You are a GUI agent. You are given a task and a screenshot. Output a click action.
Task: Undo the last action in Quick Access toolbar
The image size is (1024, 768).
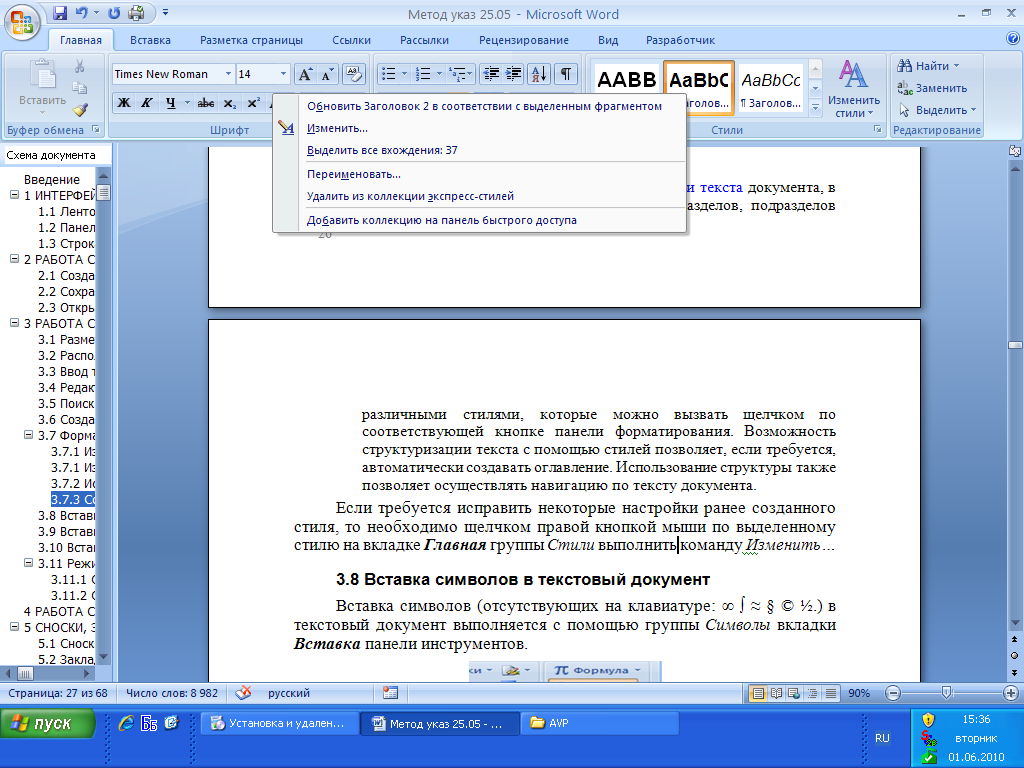click(82, 13)
